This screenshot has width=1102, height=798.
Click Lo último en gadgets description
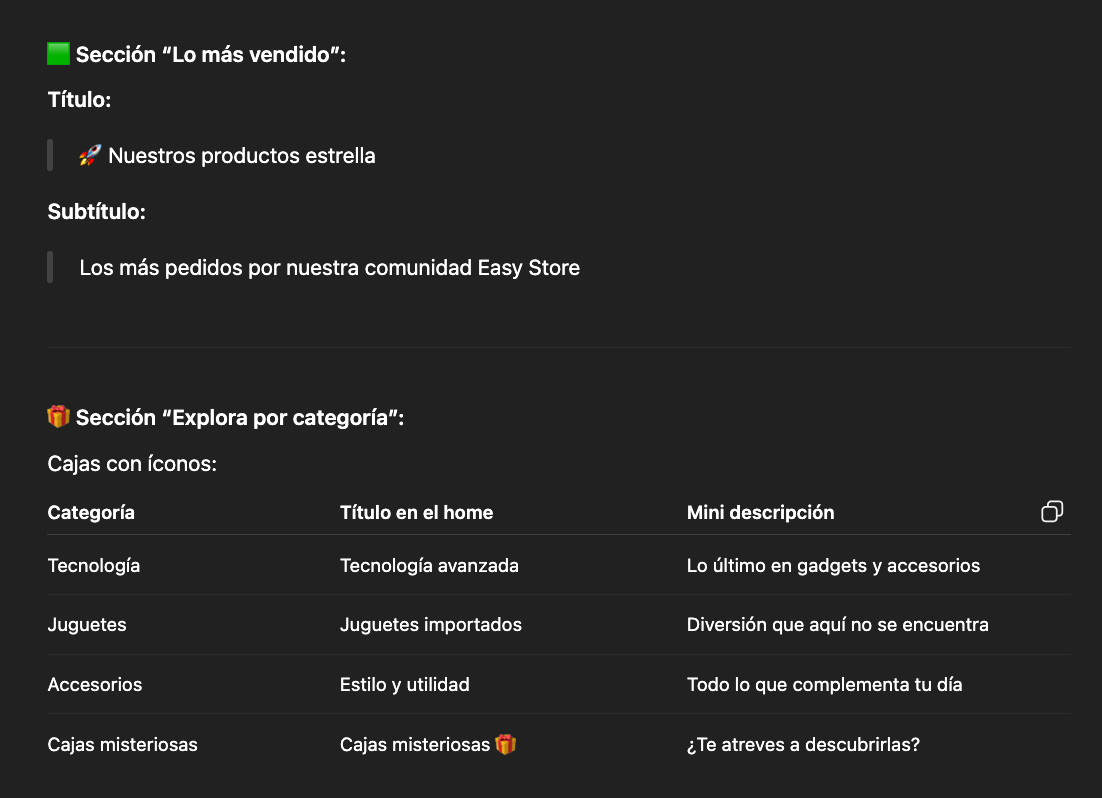834,565
